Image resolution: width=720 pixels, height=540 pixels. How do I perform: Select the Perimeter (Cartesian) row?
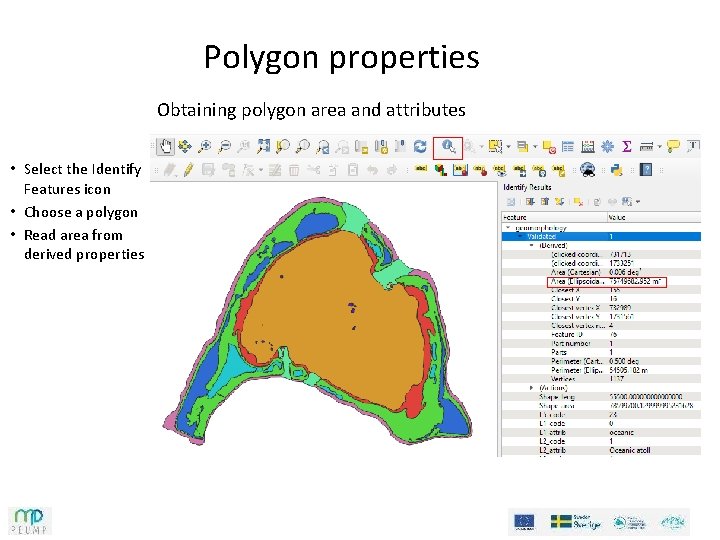click(x=601, y=361)
